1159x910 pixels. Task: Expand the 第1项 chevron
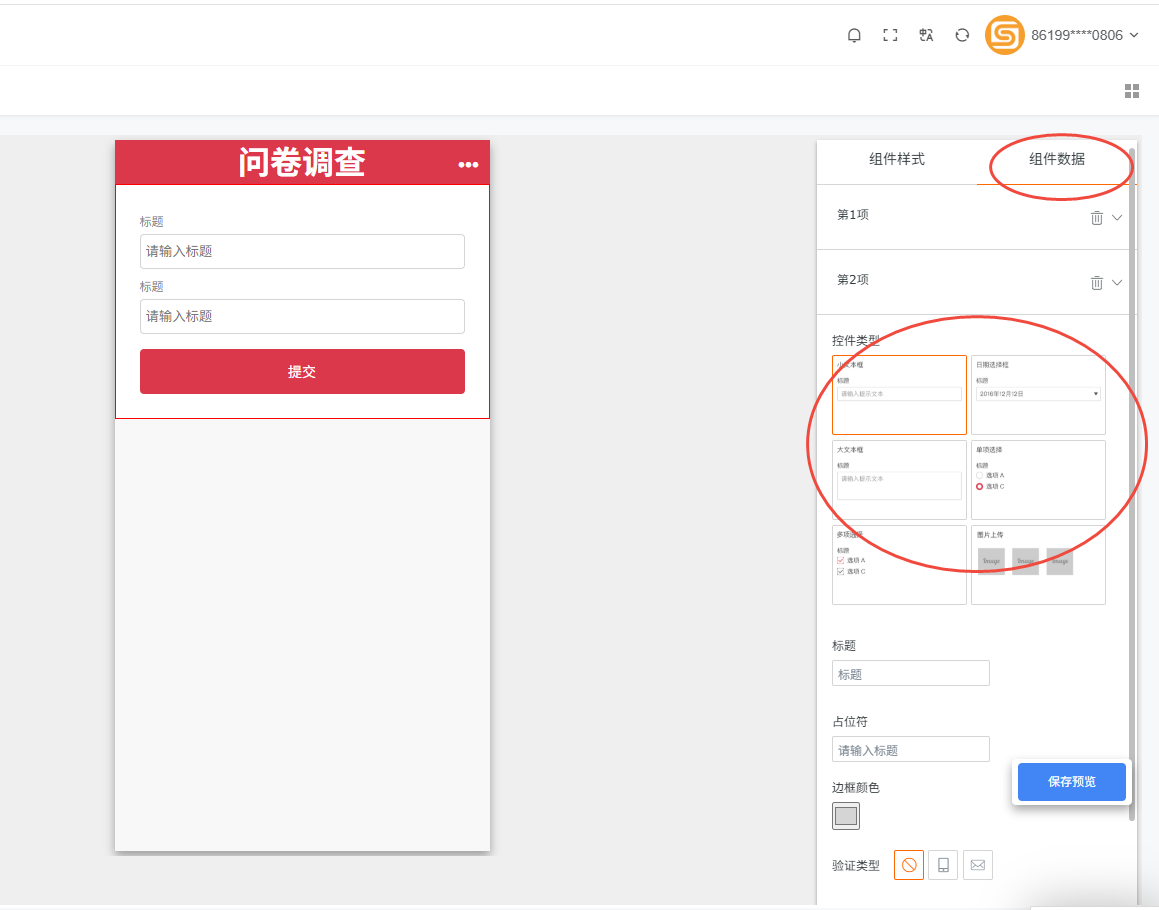pos(1117,218)
